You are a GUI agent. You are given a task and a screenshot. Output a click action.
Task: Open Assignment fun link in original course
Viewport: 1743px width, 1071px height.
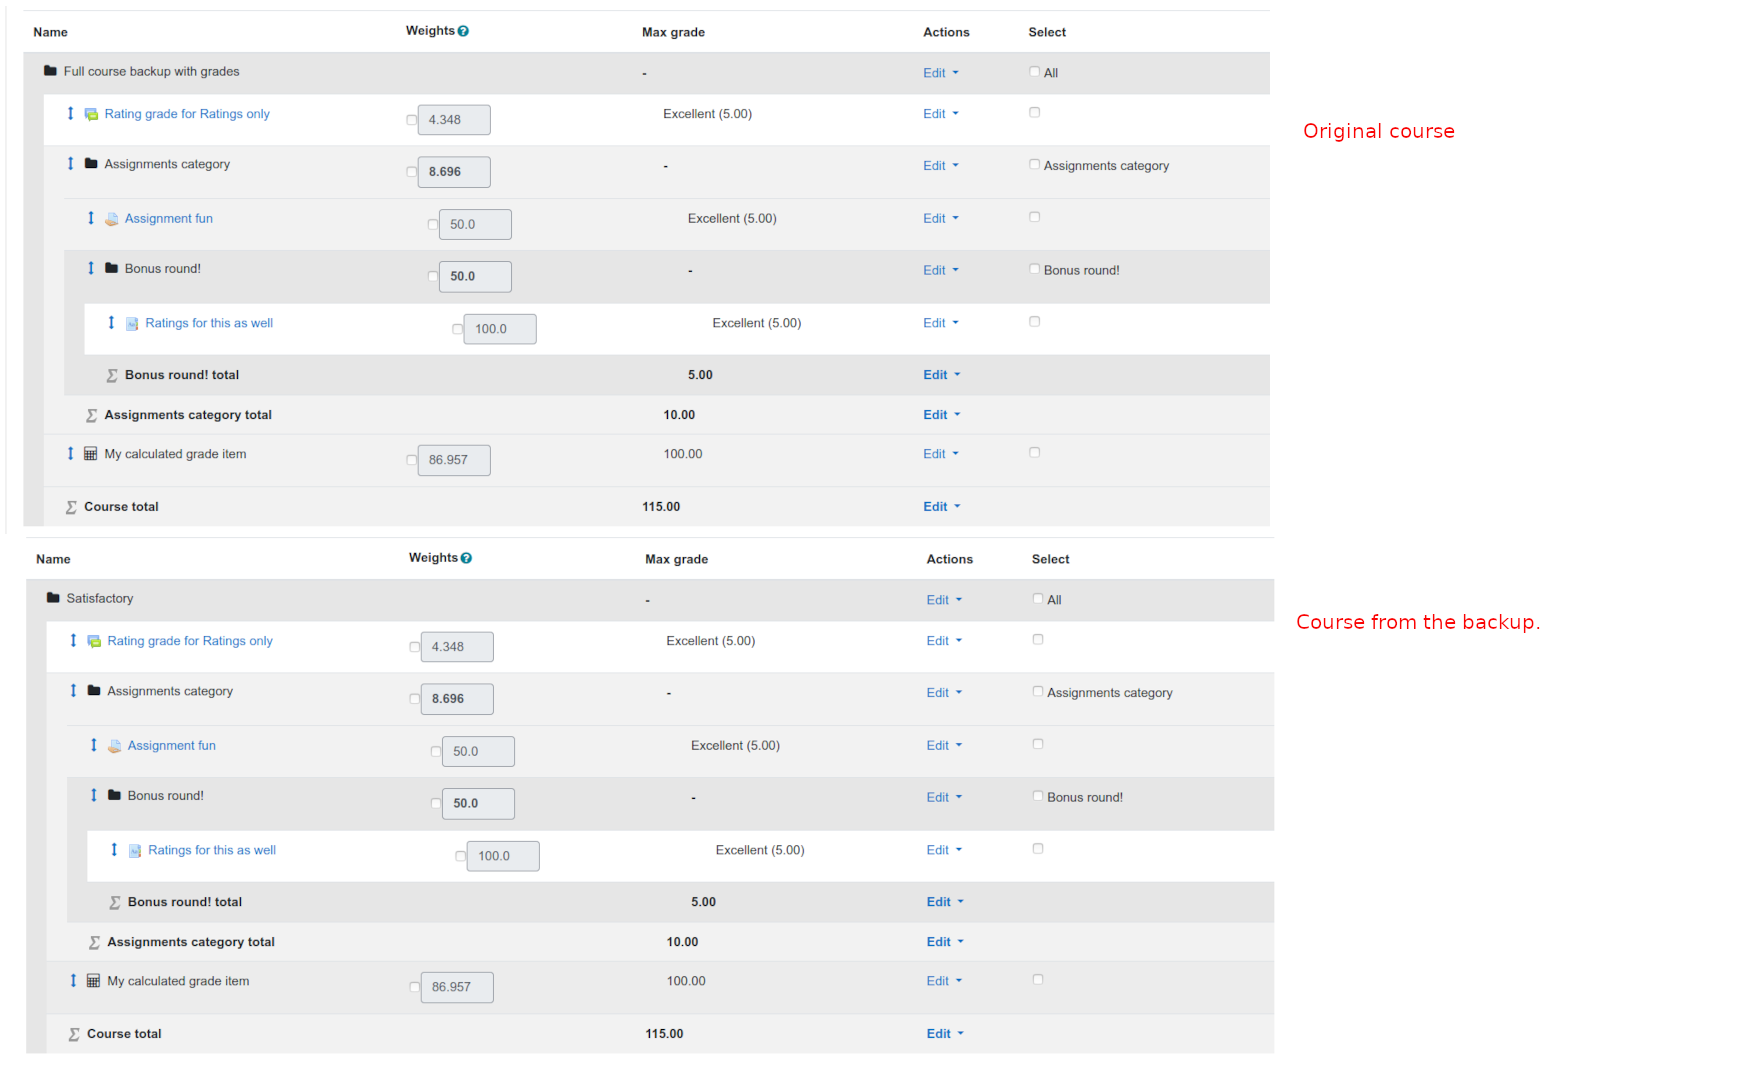pyautogui.click(x=169, y=218)
